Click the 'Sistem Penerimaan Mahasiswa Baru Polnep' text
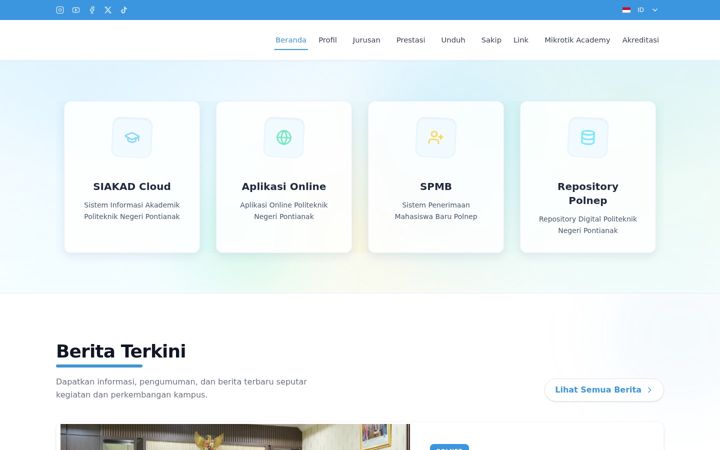 tap(436, 211)
